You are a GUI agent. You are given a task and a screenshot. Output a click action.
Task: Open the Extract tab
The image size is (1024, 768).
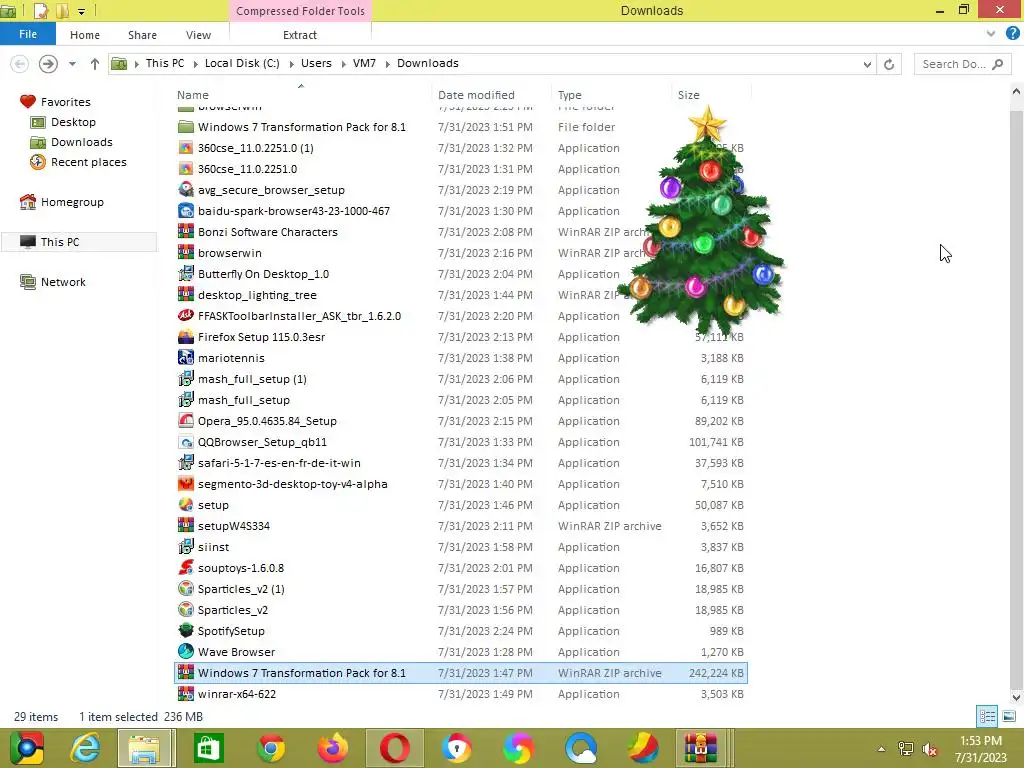pos(300,35)
